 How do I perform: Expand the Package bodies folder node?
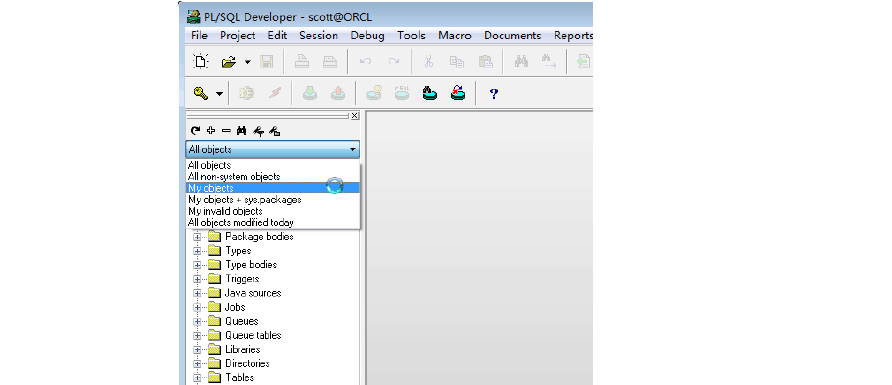tap(197, 237)
